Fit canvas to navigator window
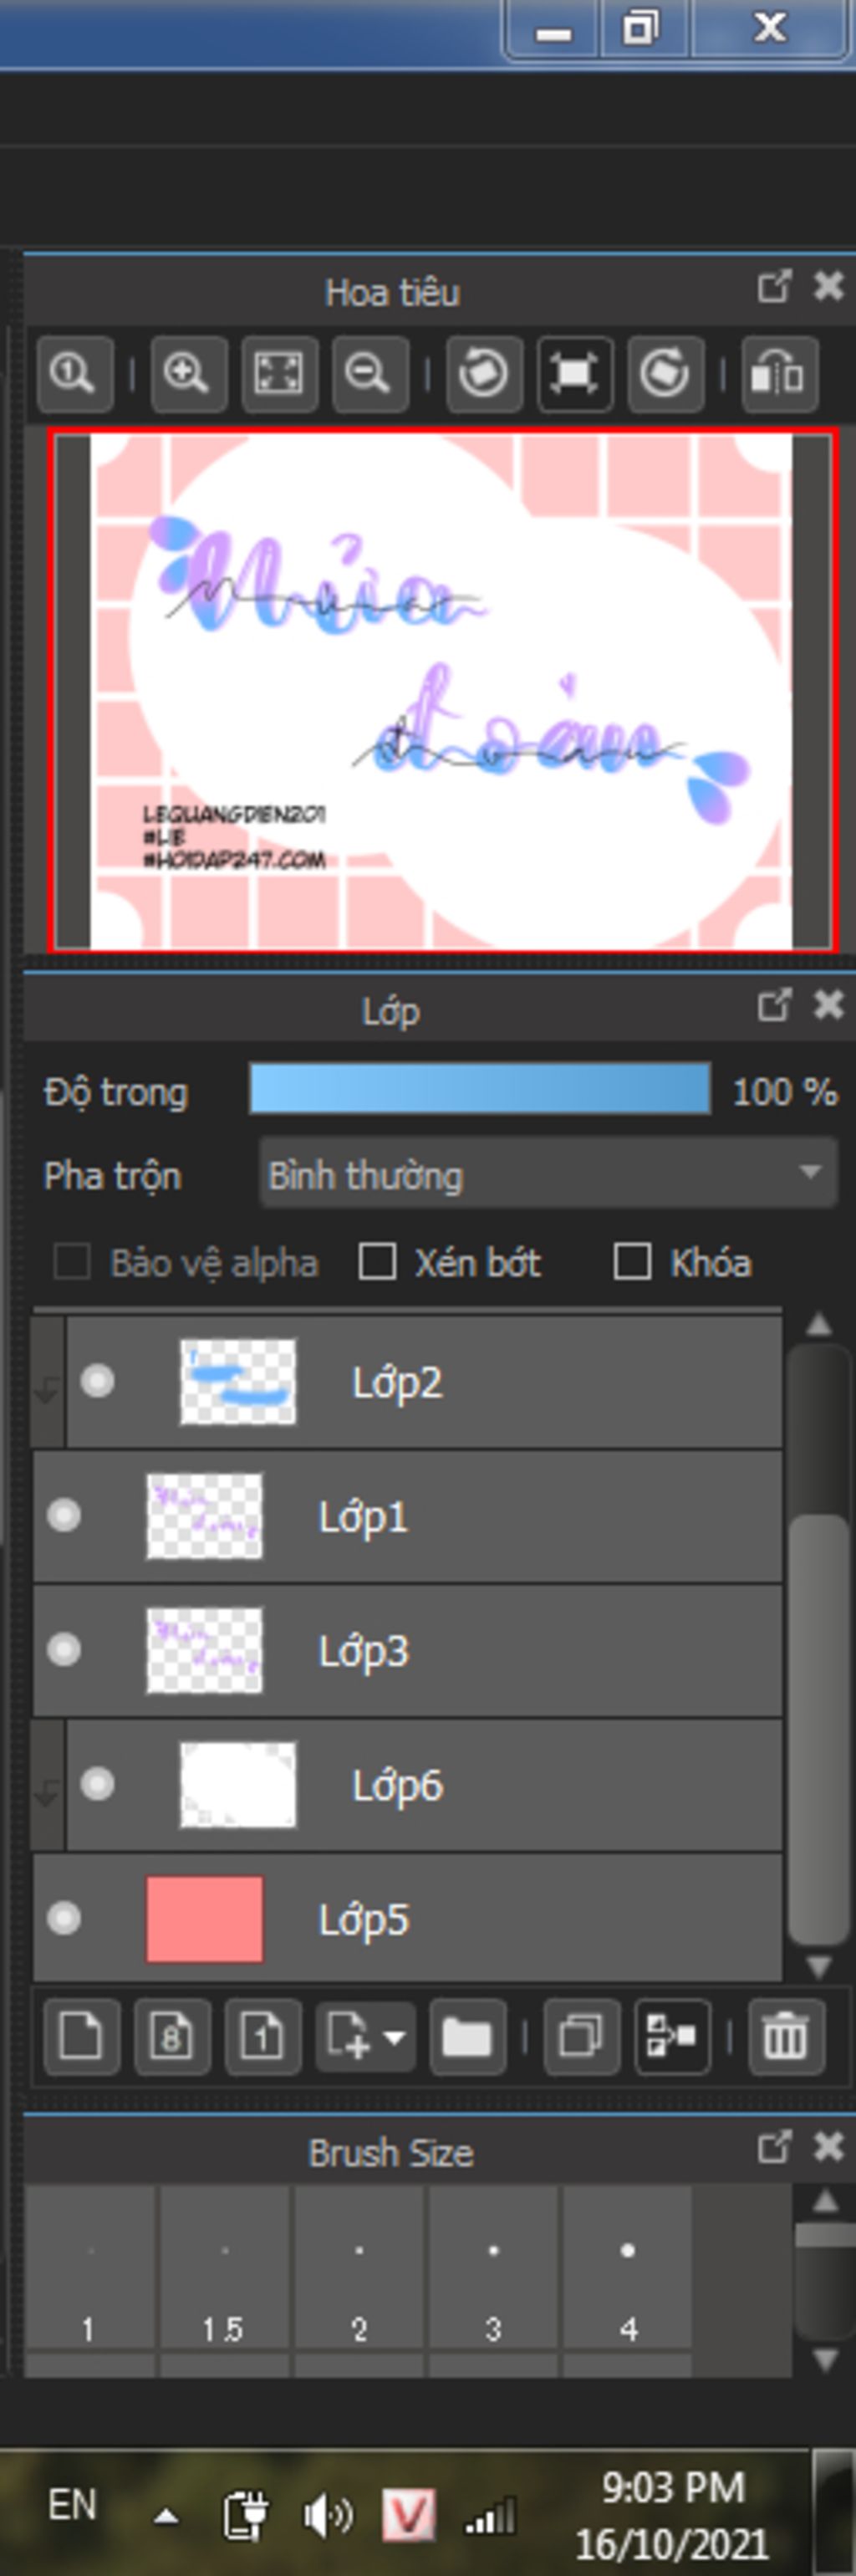This screenshot has height=2576, width=856. (x=279, y=374)
